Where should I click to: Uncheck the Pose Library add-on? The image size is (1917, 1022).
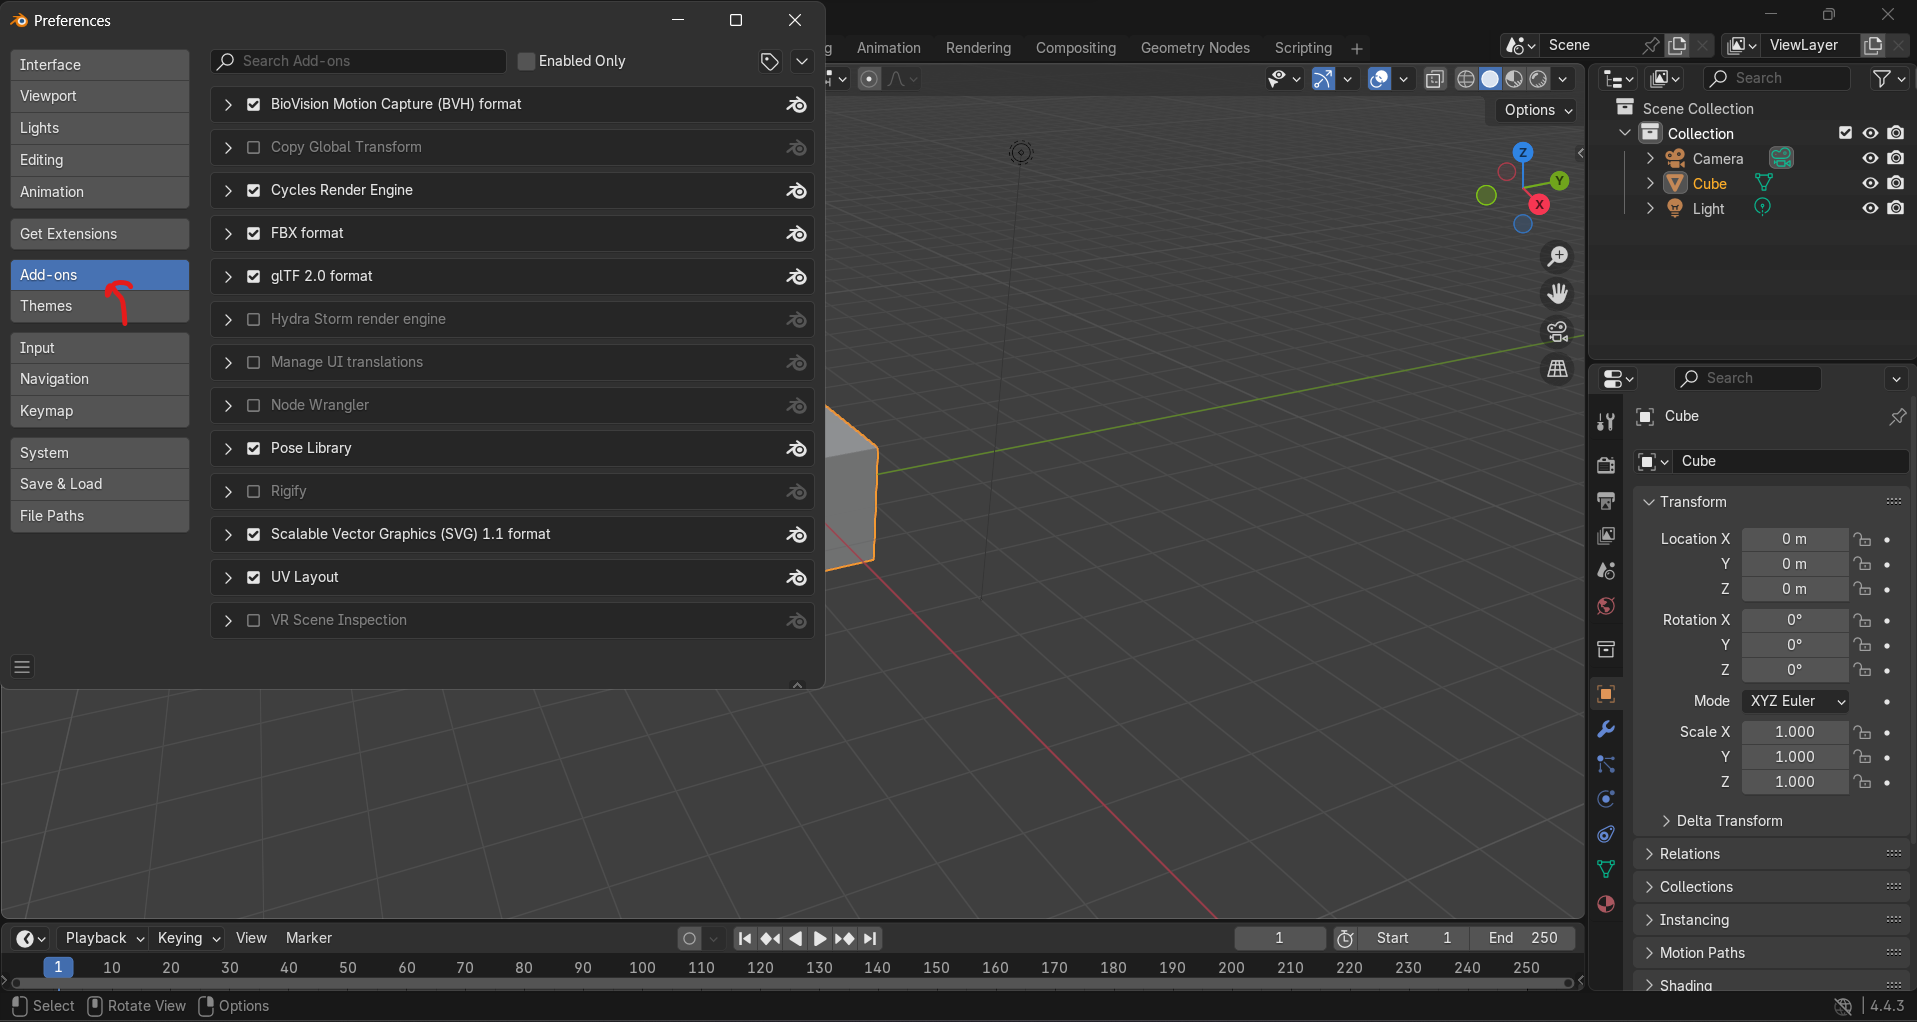pyautogui.click(x=254, y=448)
